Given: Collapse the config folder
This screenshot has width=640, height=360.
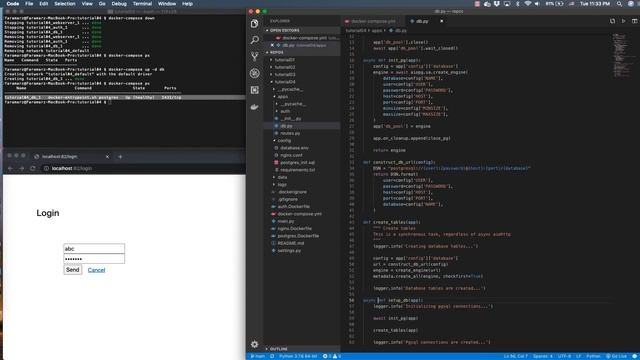Looking at the screenshot, I should (284, 140).
